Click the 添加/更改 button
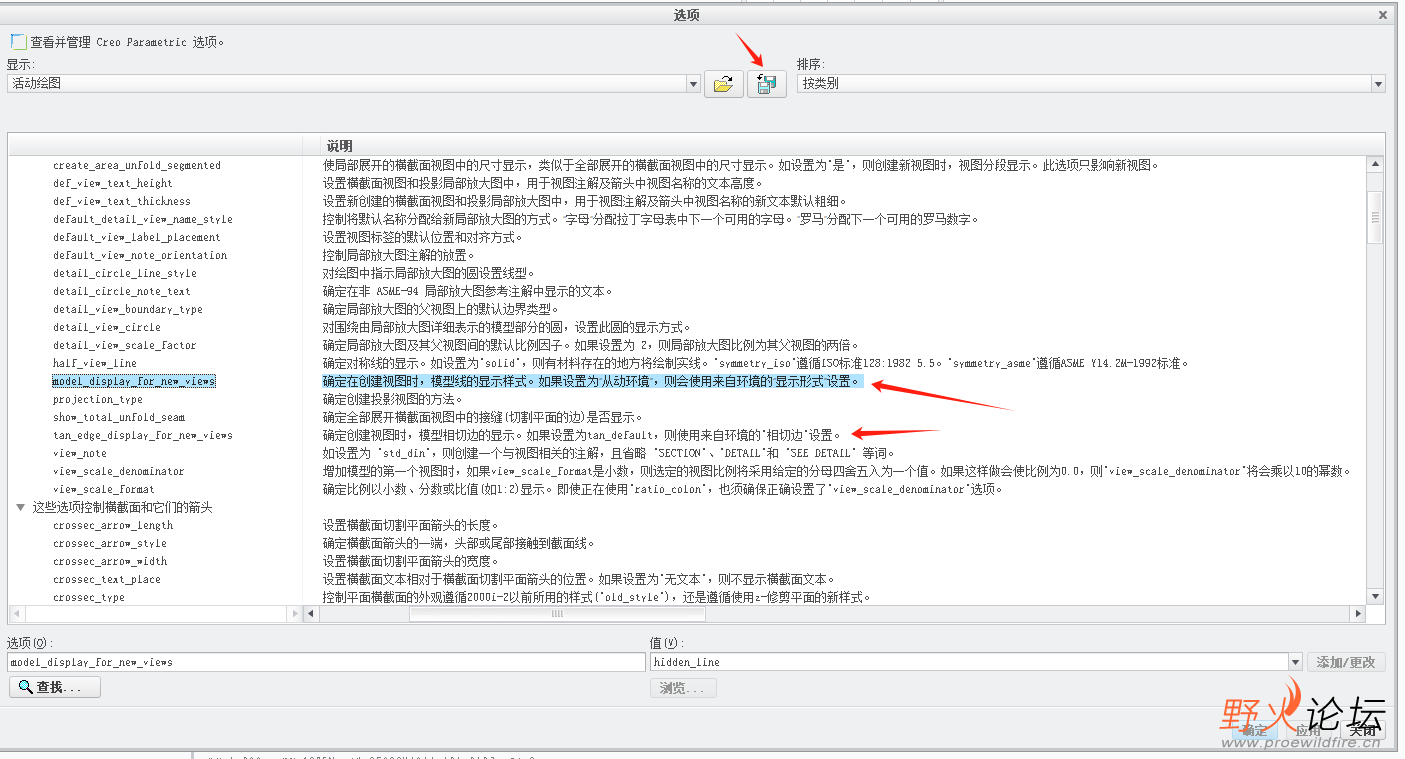This screenshot has width=1405, height=759. pos(1346,662)
